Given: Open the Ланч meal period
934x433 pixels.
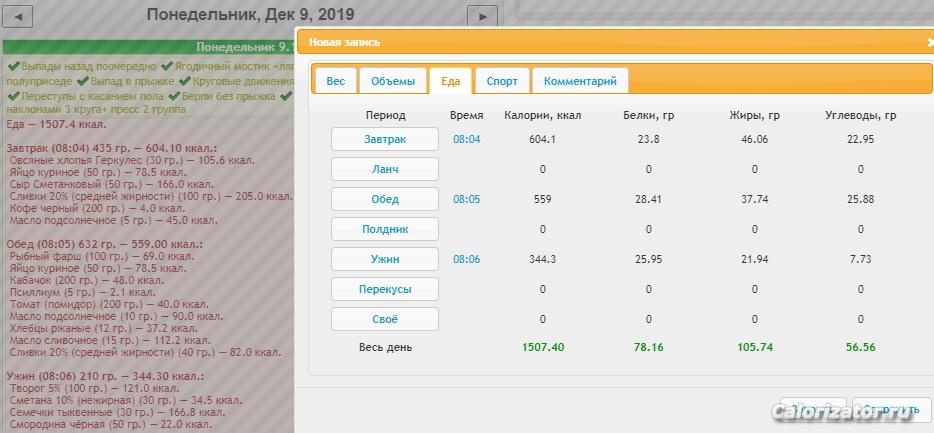Looking at the screenshot, I should tap(385, 169).
